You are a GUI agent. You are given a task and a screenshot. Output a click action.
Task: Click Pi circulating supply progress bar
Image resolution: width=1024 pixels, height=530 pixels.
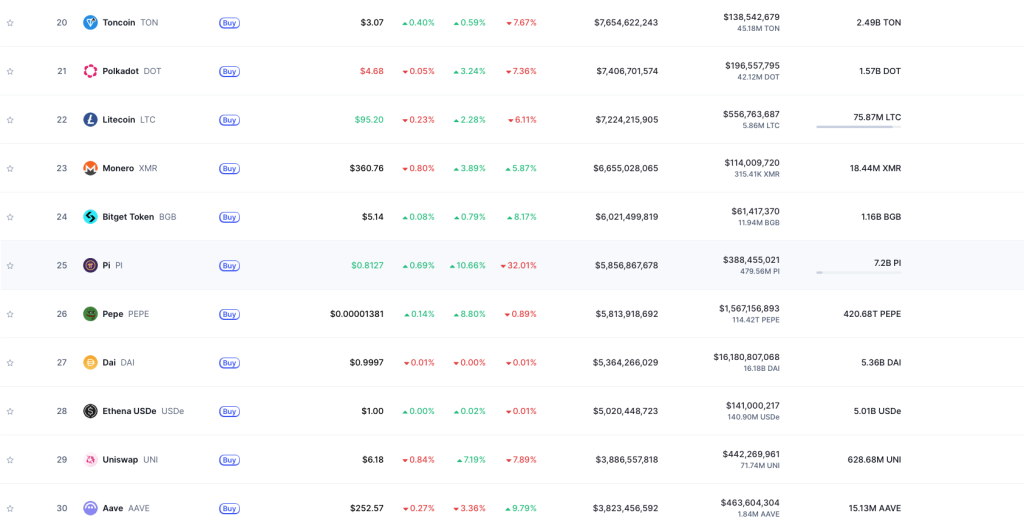tap(858, 272)
